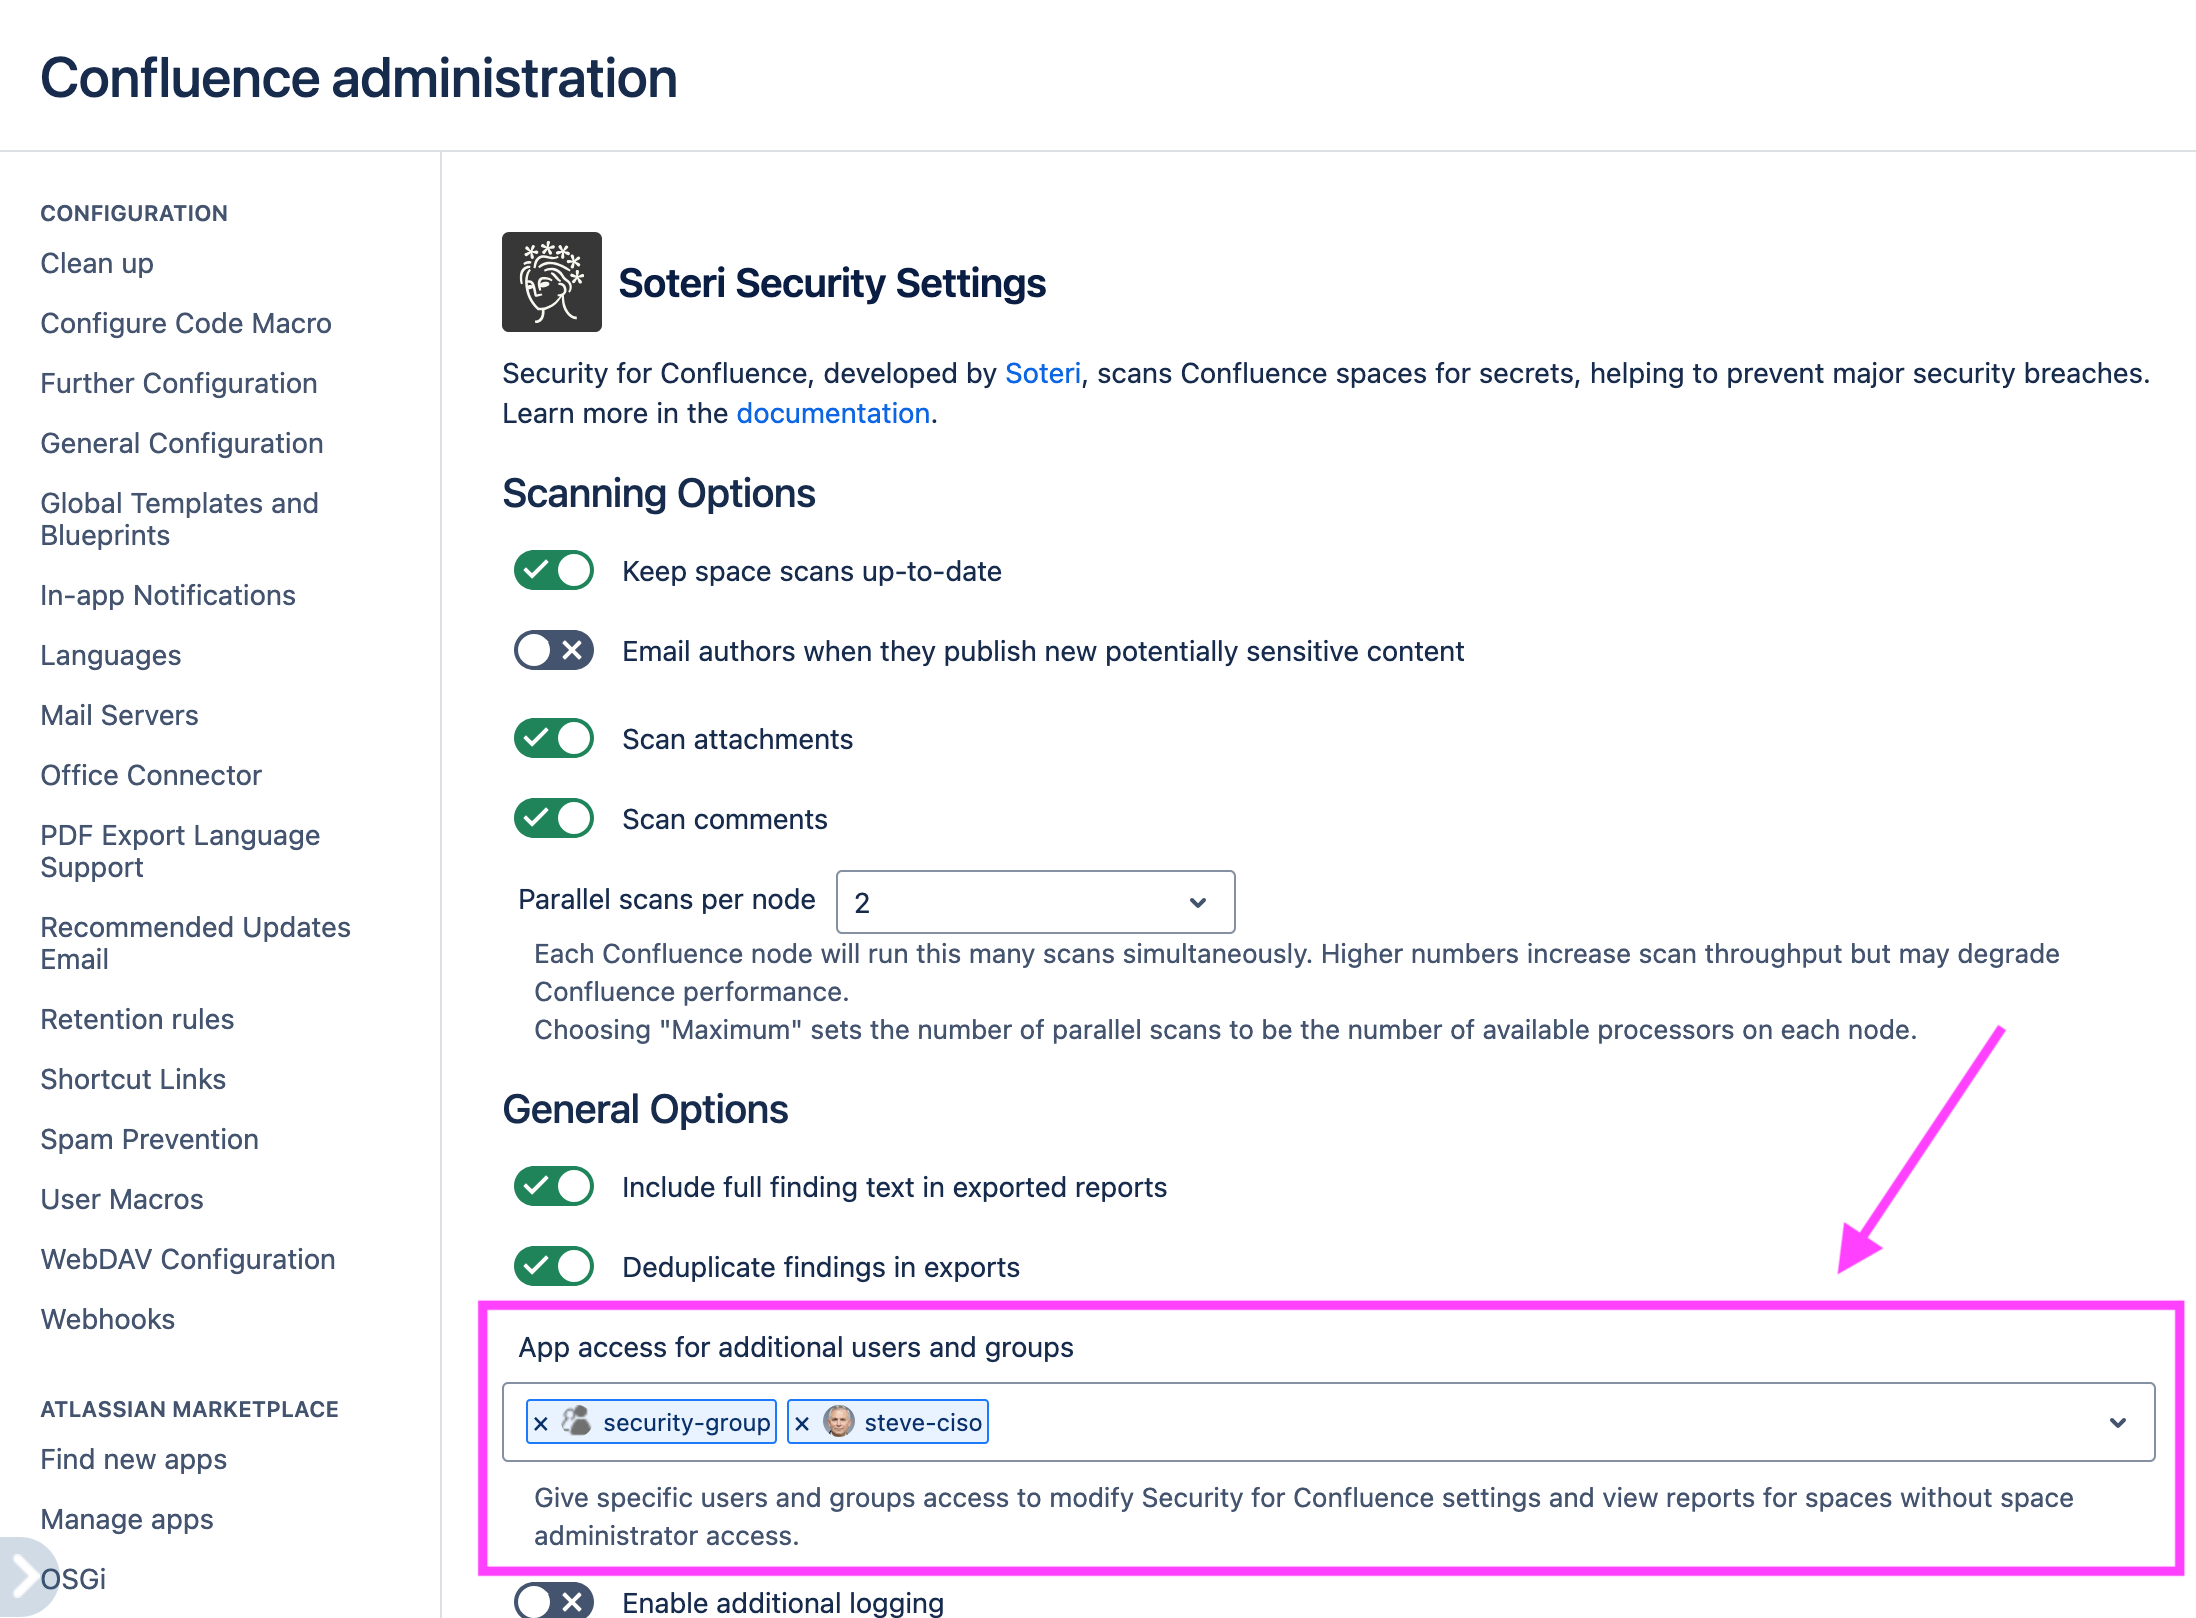The height and width of the screenshot is (1618, 2196).
Task: Enable additional logging
Action: coord(552,1600)
